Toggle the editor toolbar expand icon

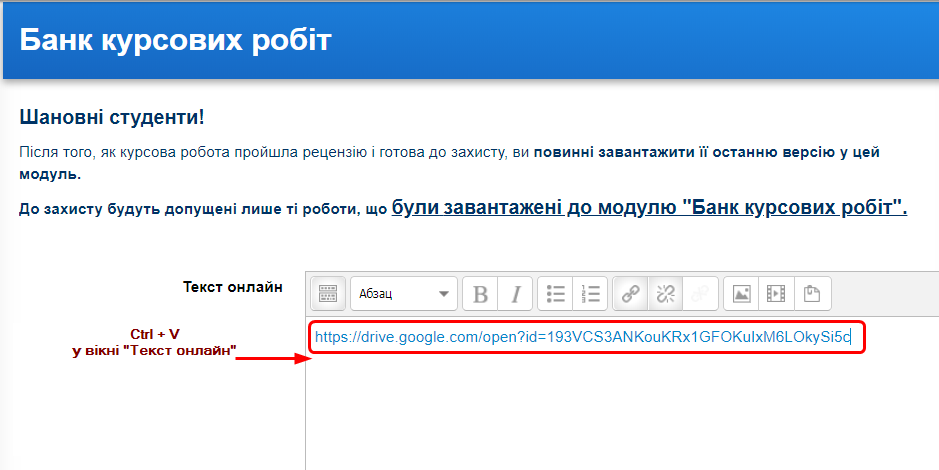tap(328, 294)
